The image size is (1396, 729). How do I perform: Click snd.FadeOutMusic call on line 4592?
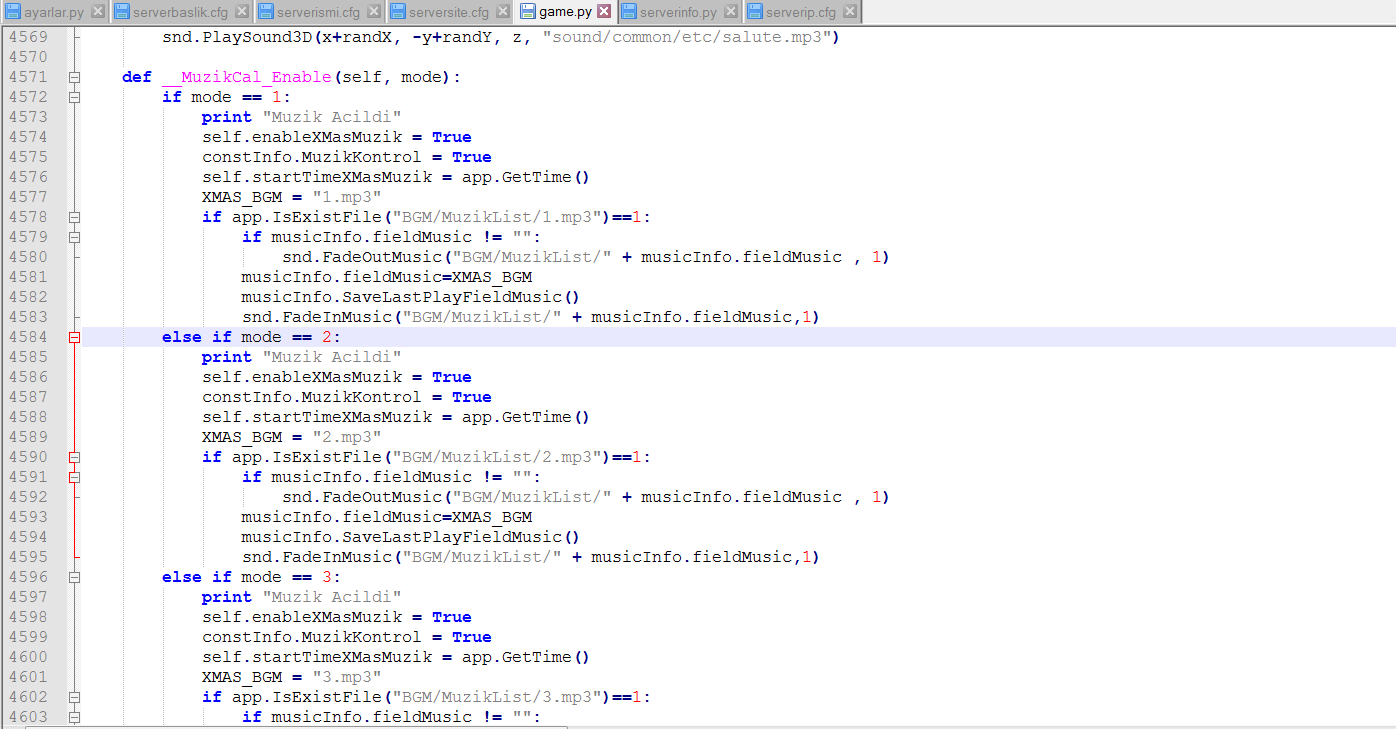586,497
